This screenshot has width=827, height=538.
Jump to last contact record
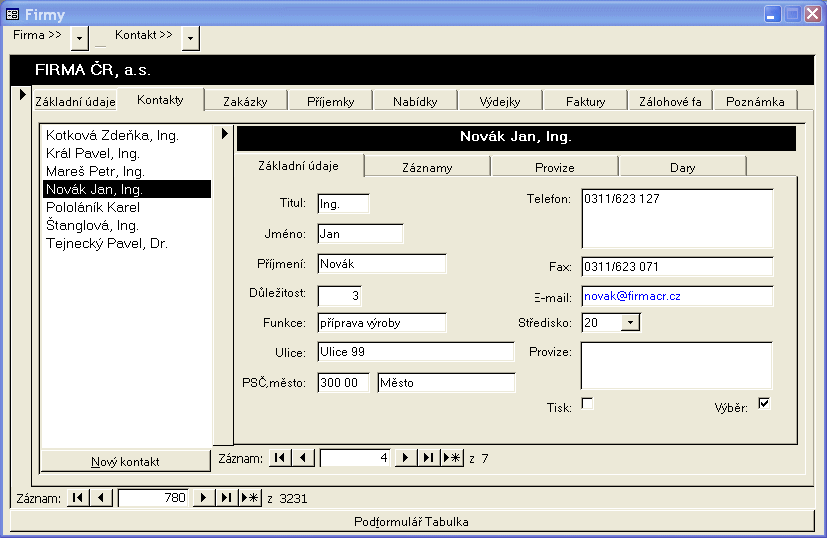coord(429,458)
